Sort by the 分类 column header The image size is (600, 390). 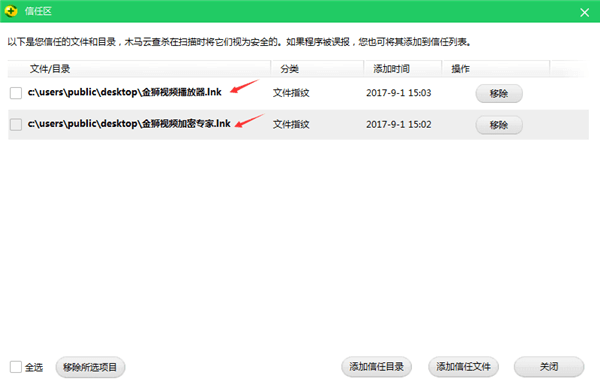pyautogui.click(x=318, y=69)
